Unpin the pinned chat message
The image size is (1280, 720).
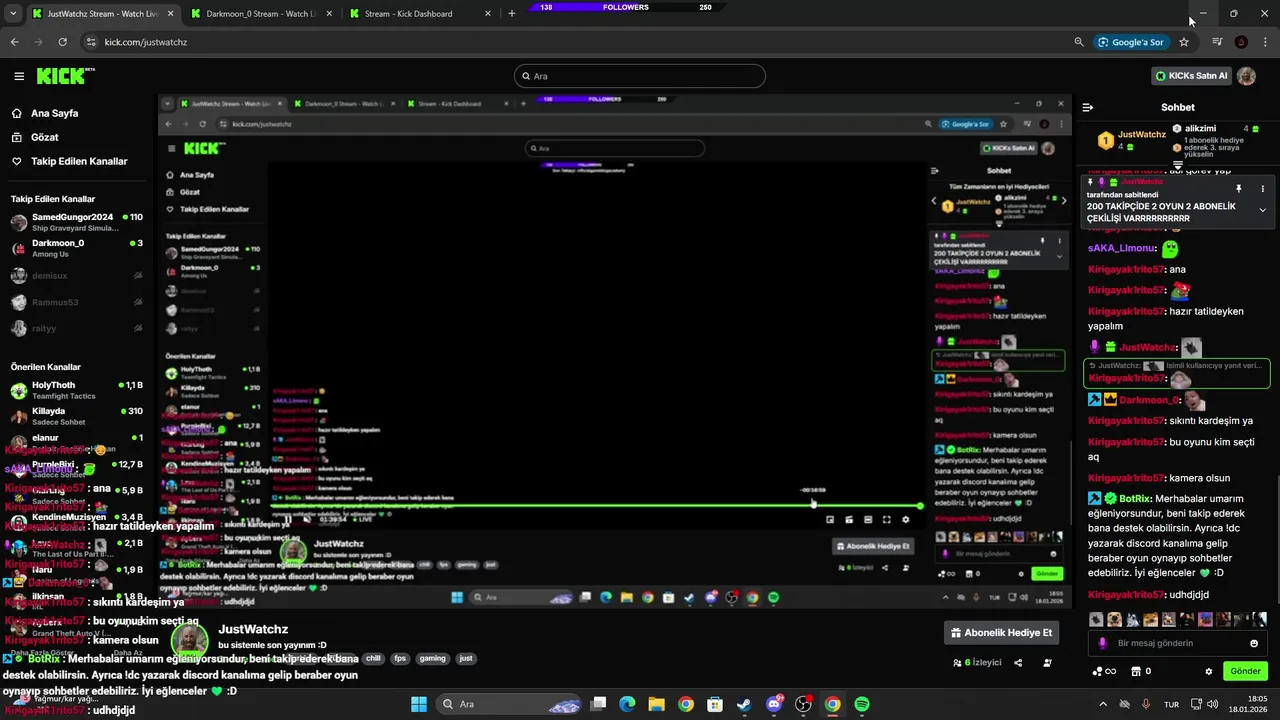[x=1238, y=189]
